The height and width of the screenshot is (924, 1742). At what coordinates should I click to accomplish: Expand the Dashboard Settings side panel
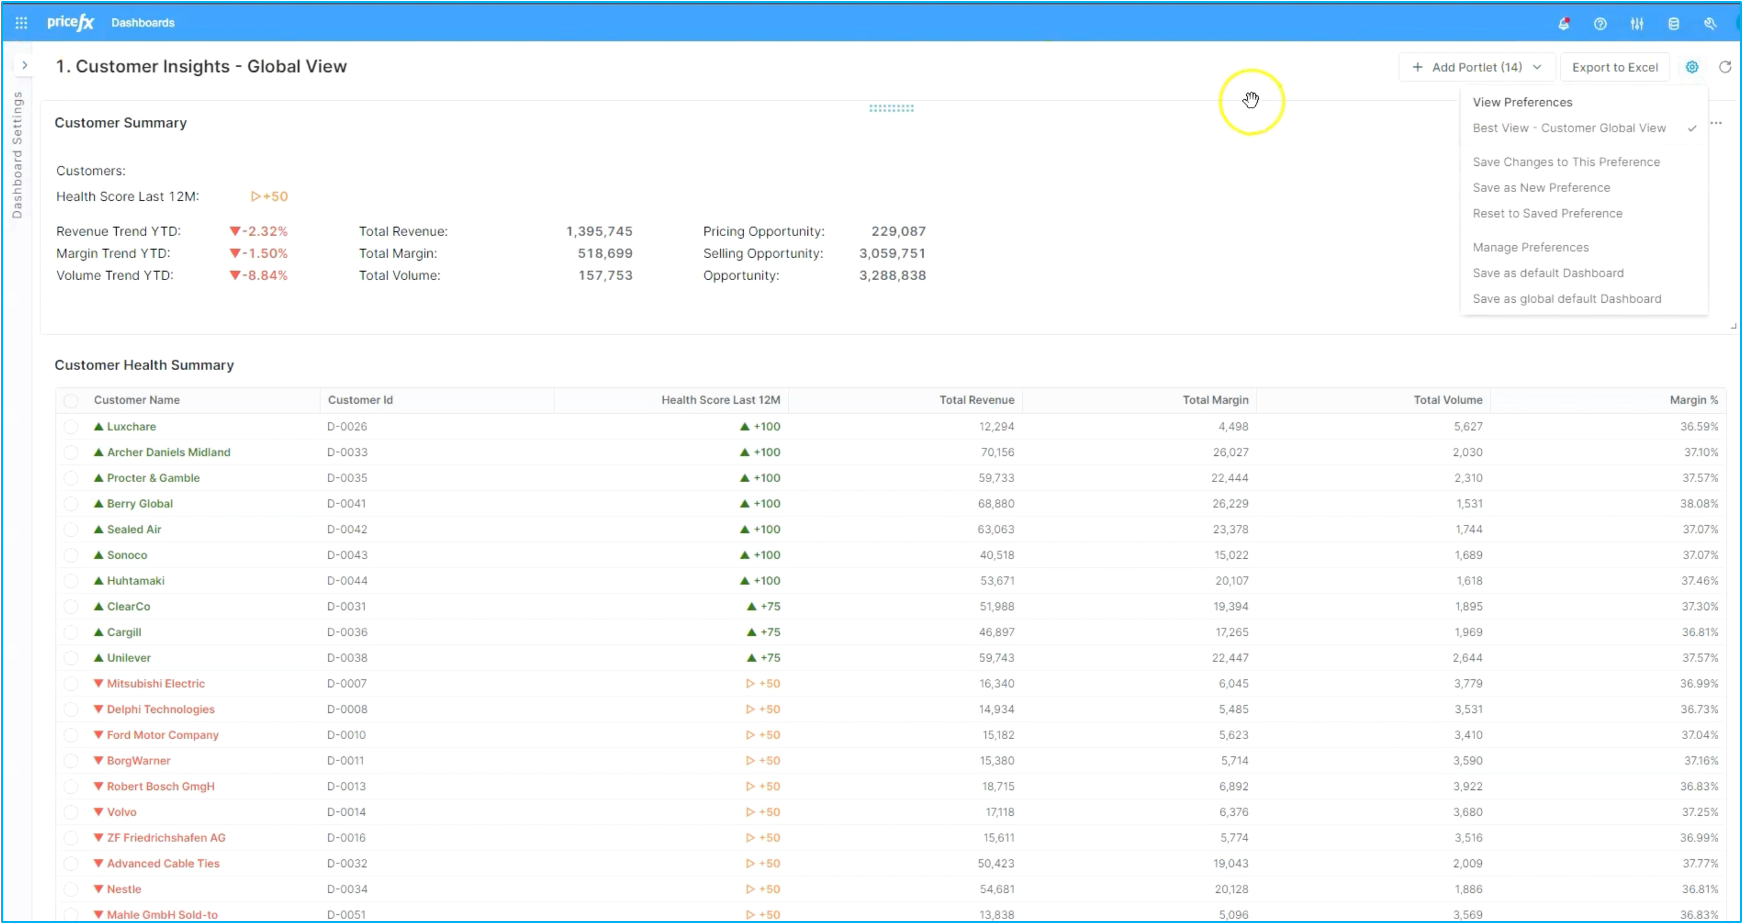pyautogui.click(x=24, y=65)
